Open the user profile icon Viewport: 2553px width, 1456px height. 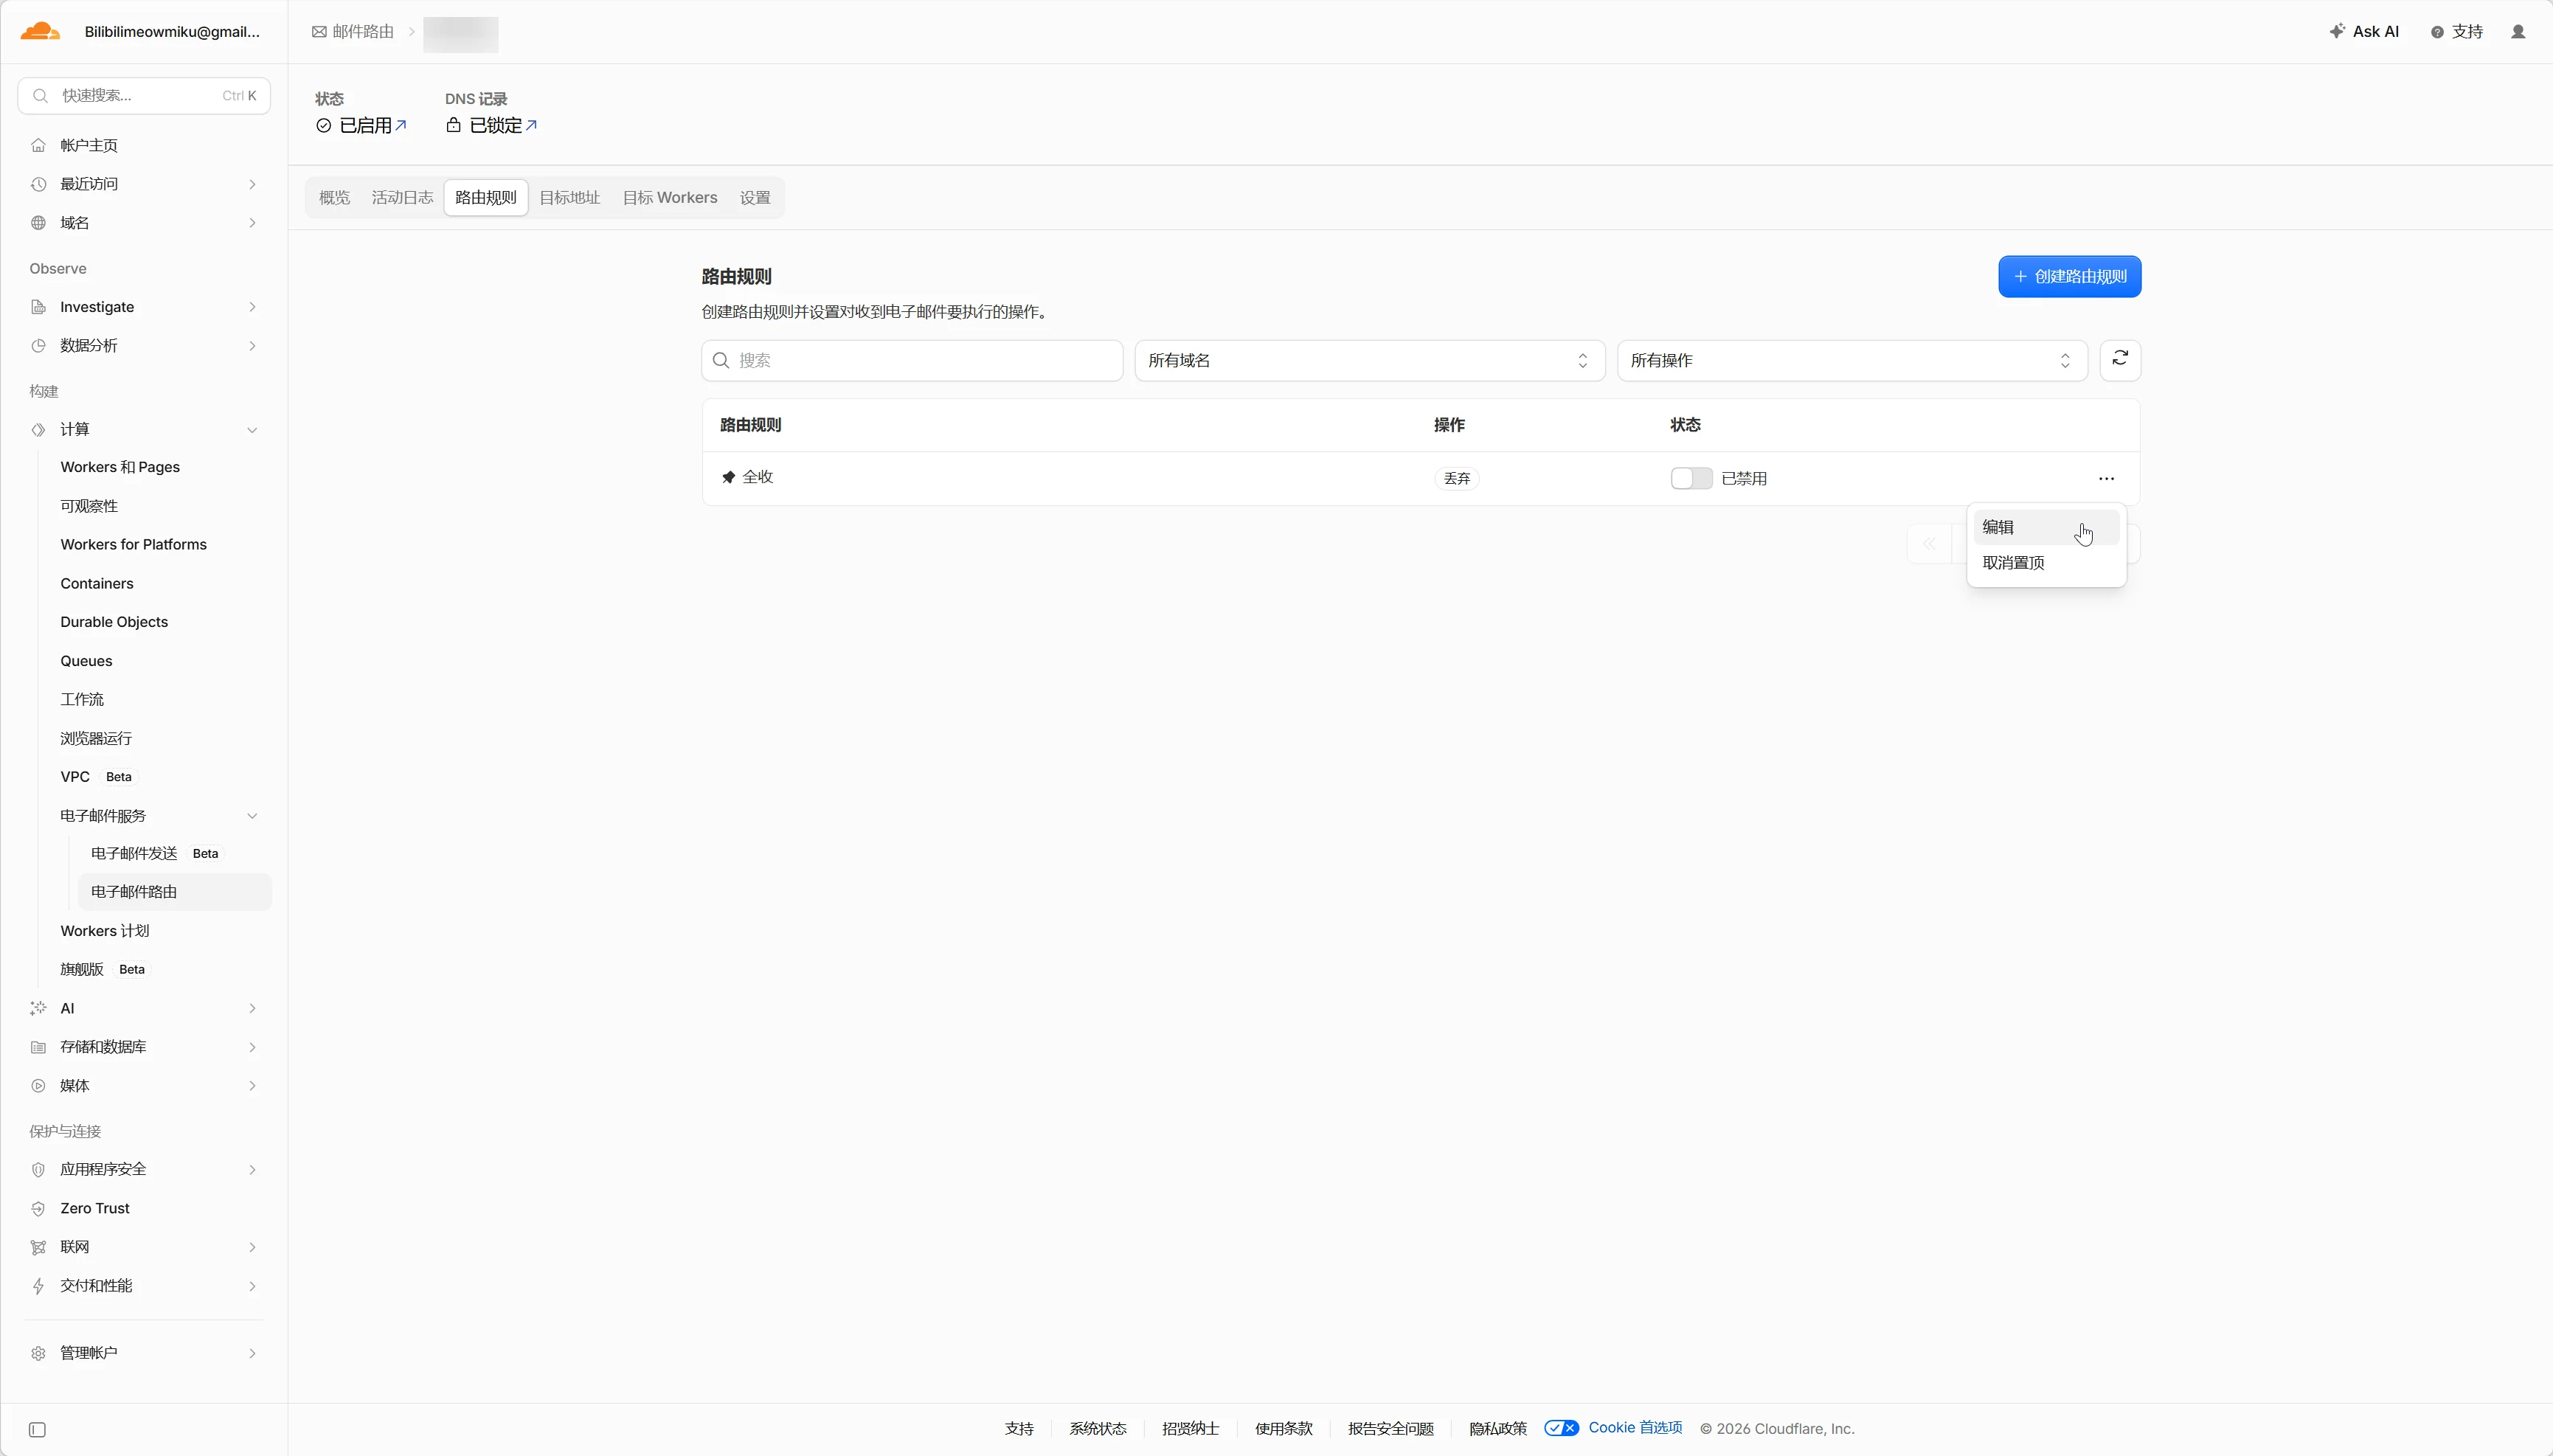pyautogui.click(x=2518, y=32)
